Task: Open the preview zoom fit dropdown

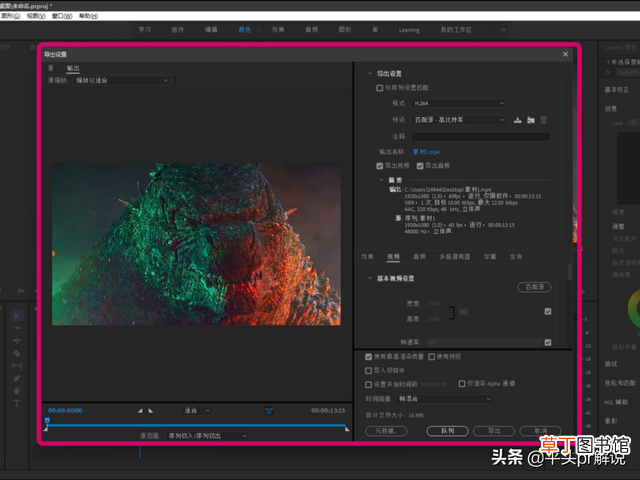Action: 197,411
